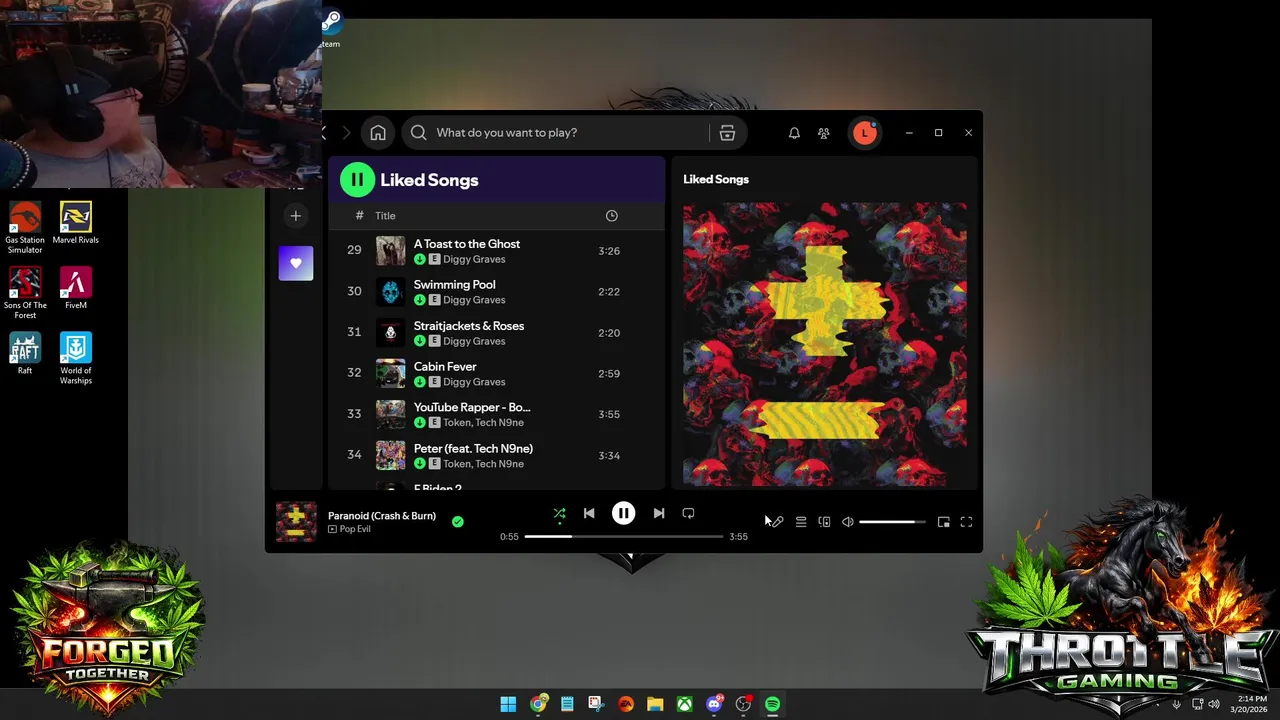
Task: Open the What's New bell notifications
Action: (x=794, y=133)
